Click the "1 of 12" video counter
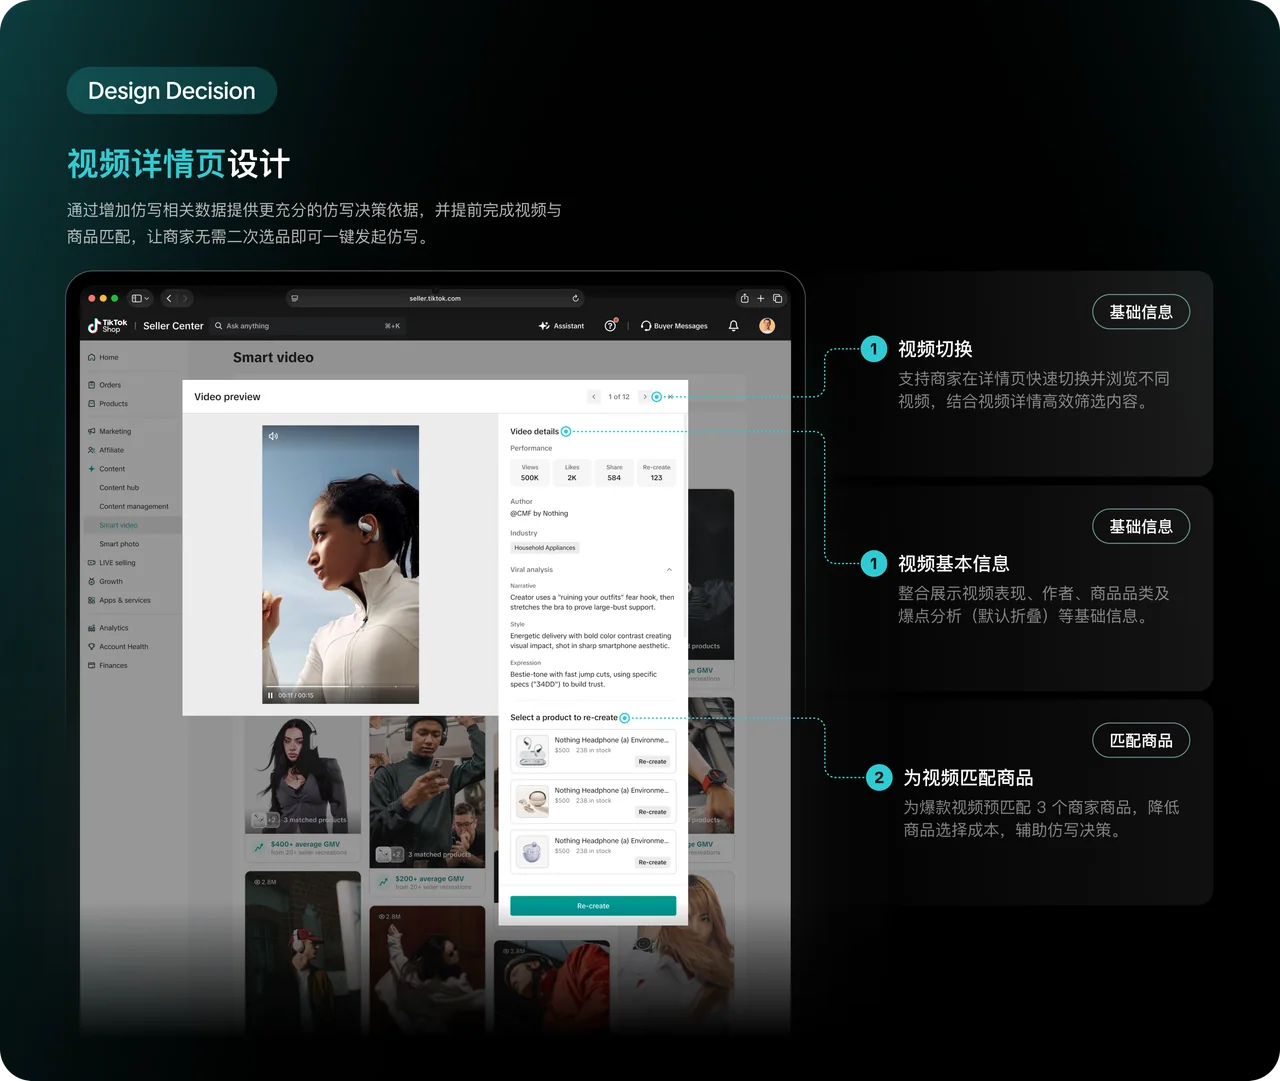The height and width of the screenshot is (1081, 1280). point(619,397)
